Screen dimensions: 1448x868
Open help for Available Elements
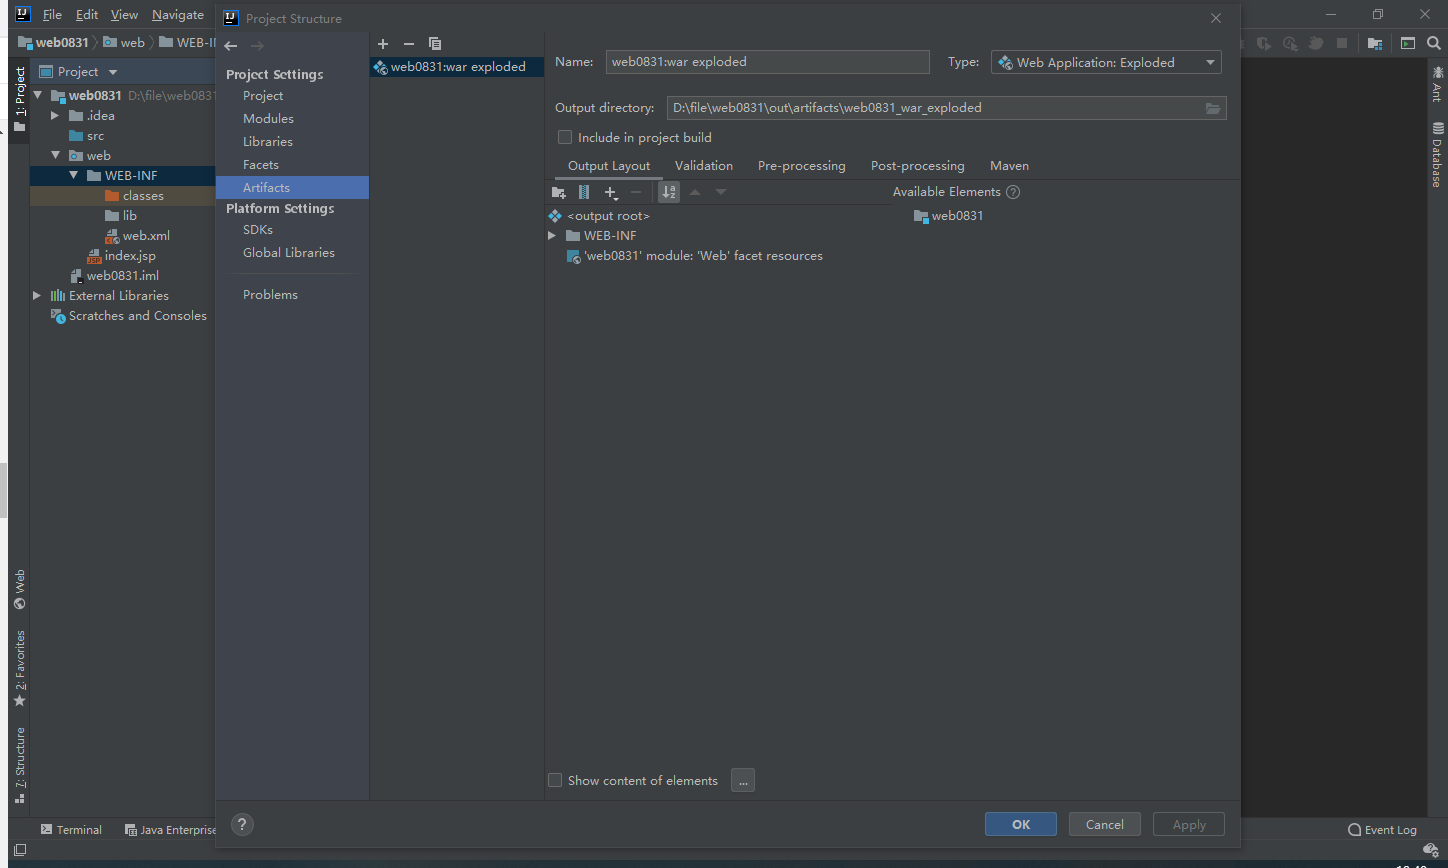click(1013, 192)
